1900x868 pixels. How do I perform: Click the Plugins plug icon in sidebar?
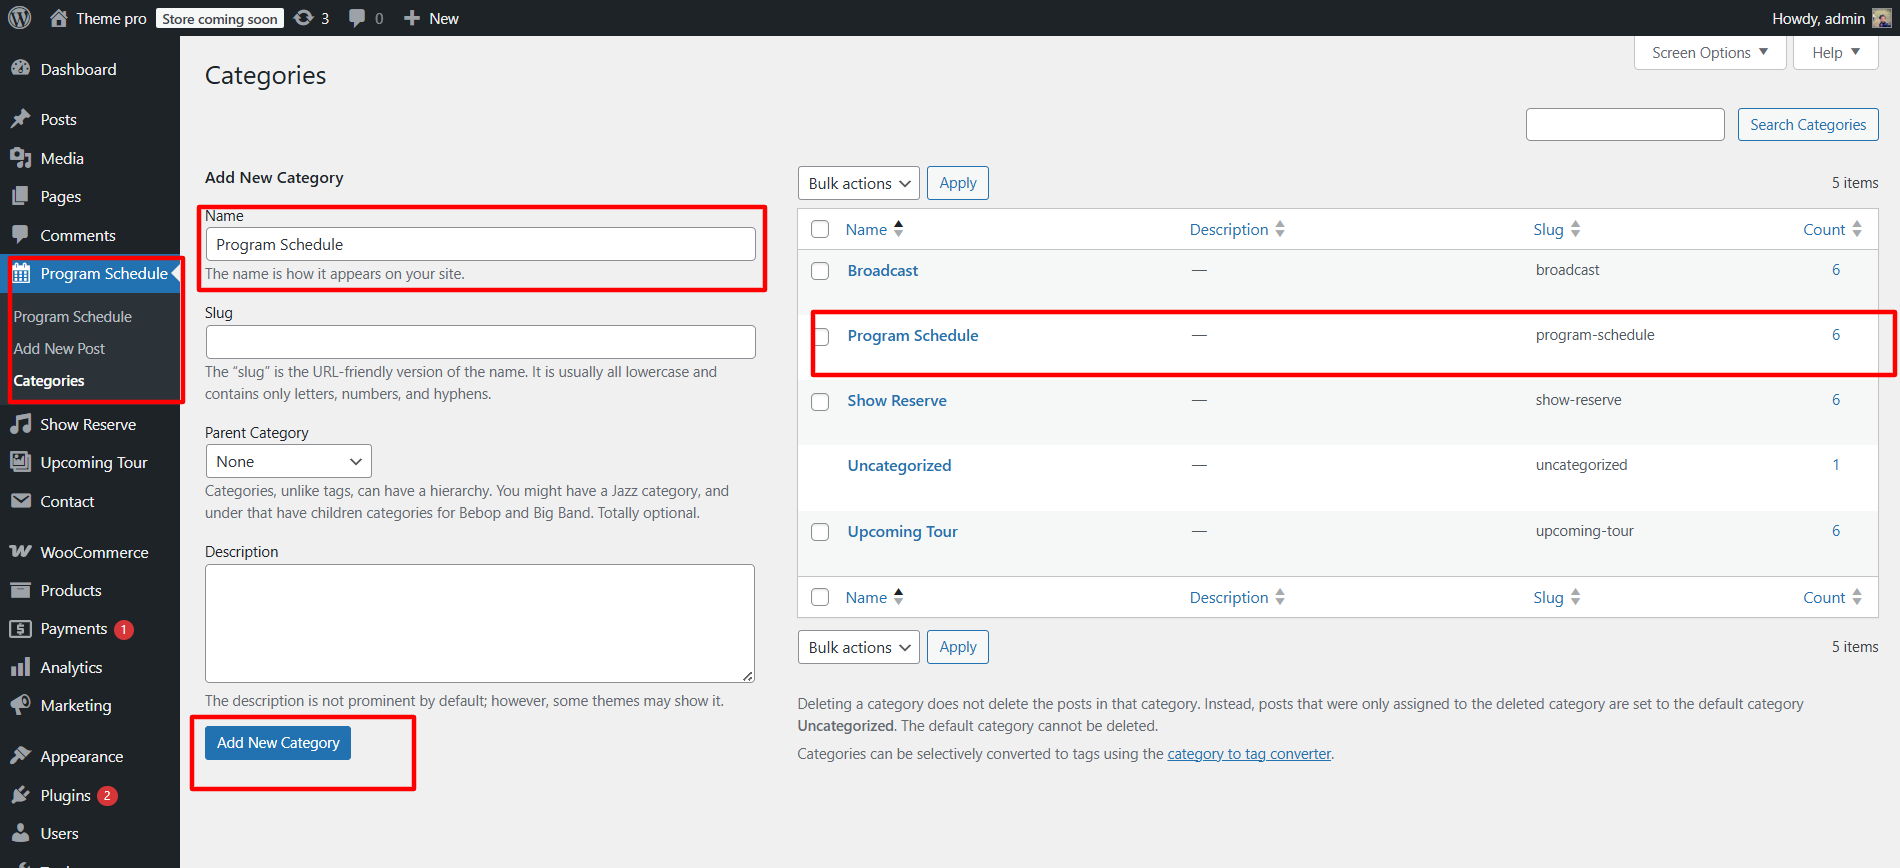click(20, 795)
